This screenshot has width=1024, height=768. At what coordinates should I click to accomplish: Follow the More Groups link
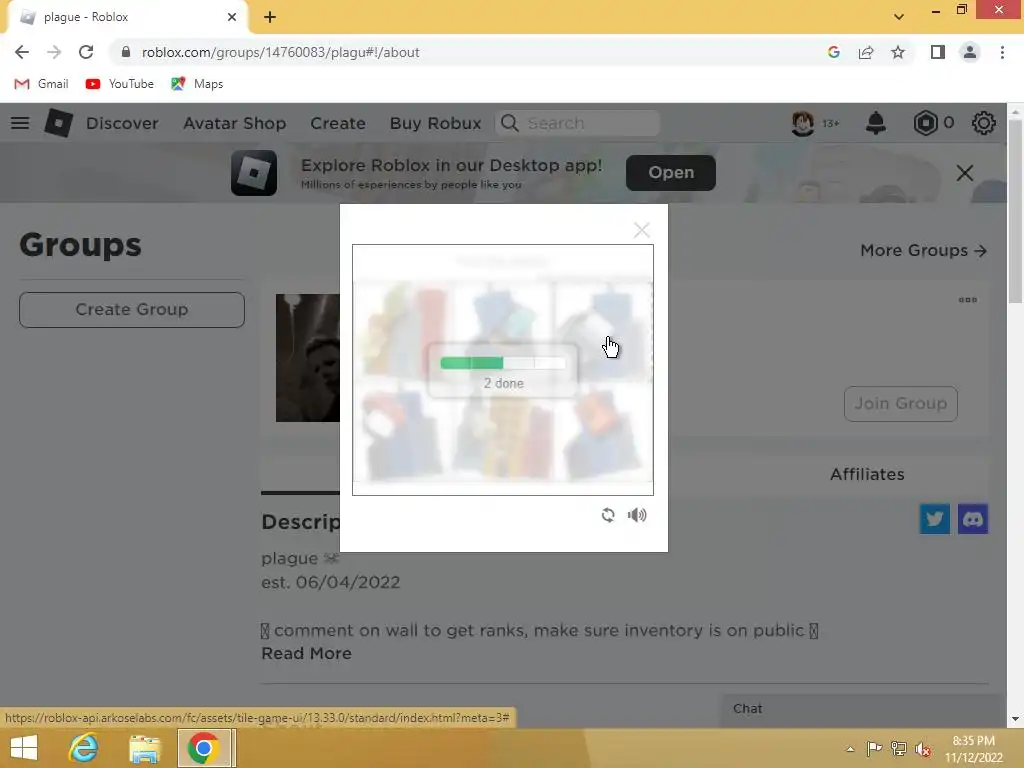923,251
